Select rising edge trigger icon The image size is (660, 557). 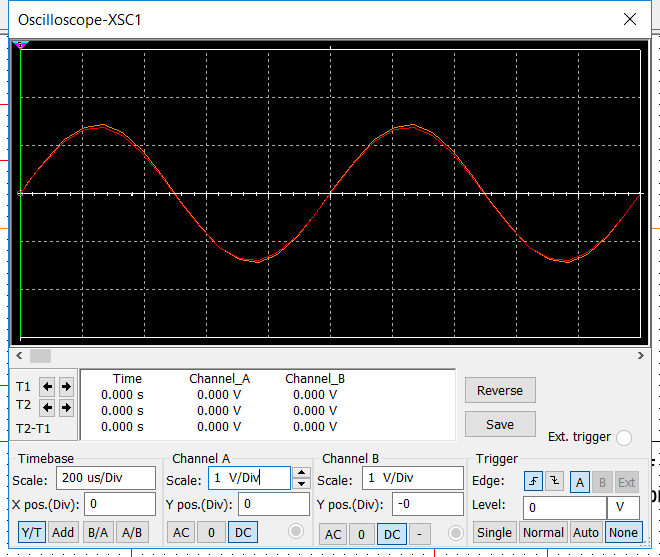tap(534, 483)
